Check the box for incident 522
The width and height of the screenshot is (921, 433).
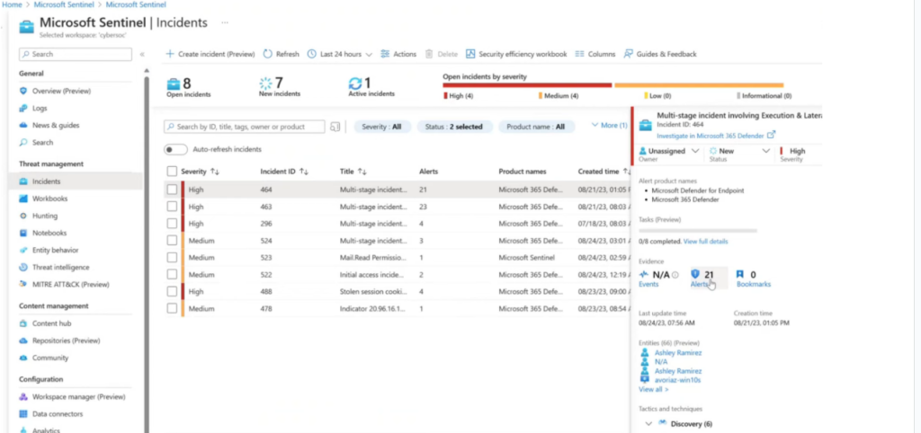click(172, 274)
